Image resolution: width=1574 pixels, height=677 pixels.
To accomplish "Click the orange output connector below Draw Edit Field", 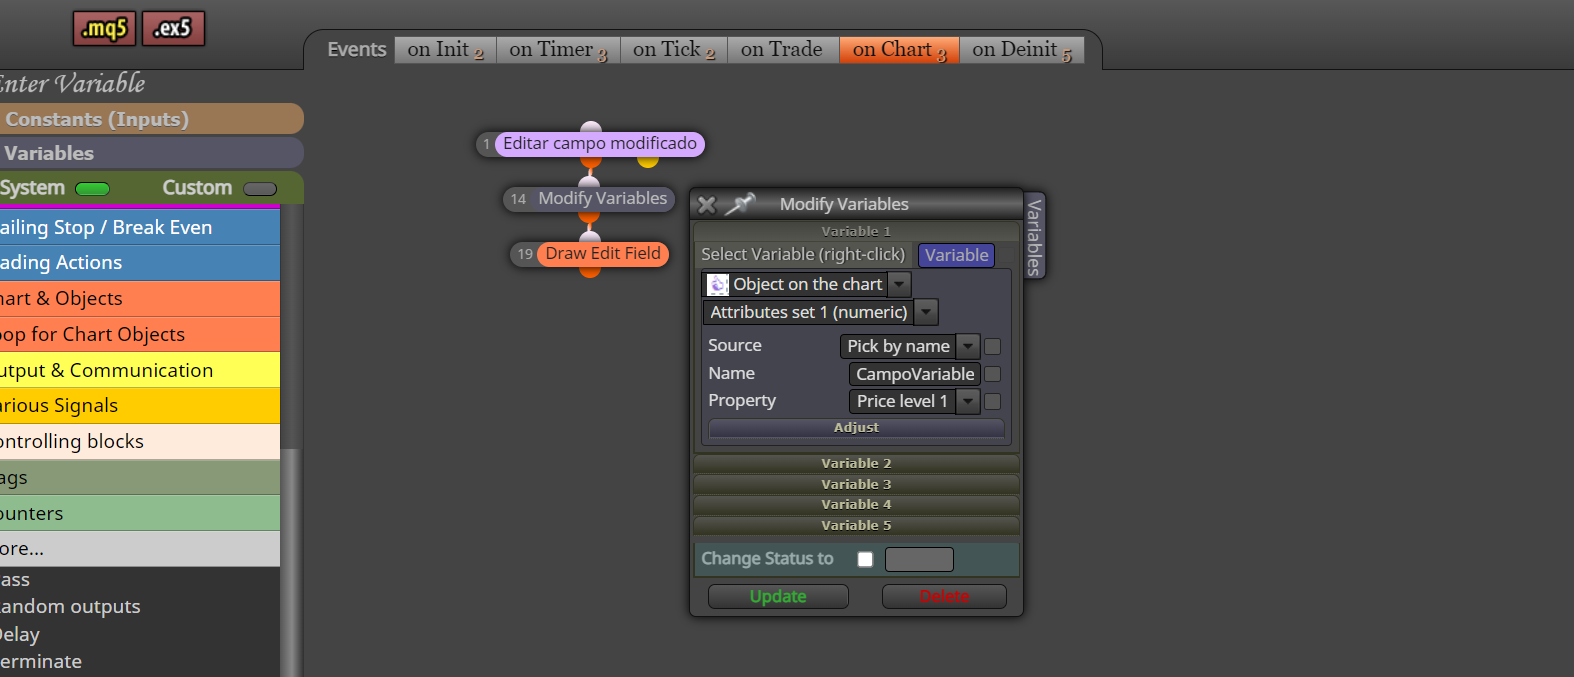I will click(590, 271).
